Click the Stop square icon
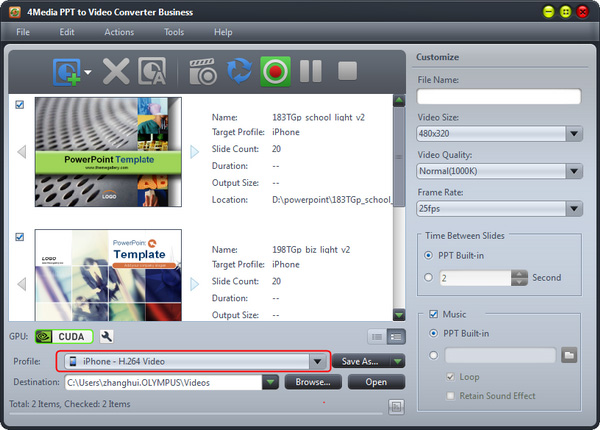 (x=347, y=71)
